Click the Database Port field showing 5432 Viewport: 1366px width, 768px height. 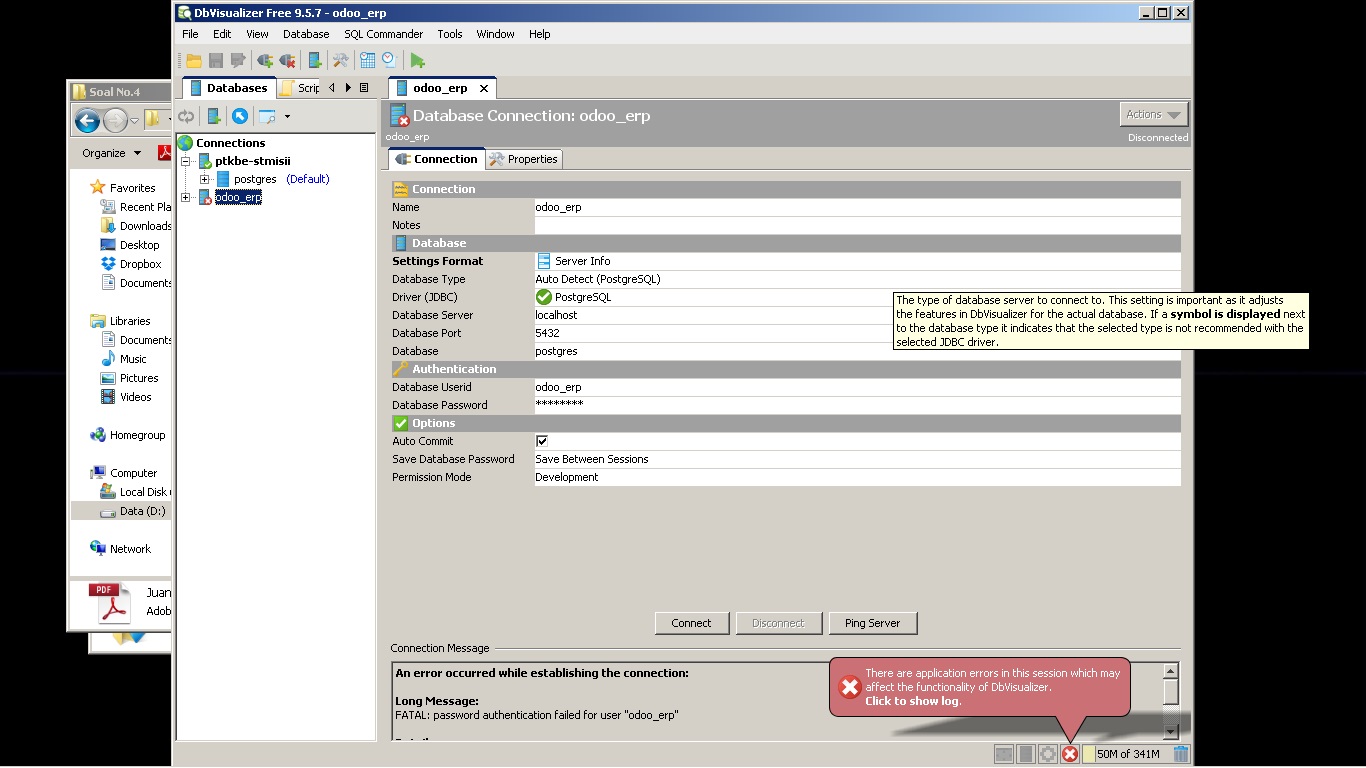coord(857,333)
